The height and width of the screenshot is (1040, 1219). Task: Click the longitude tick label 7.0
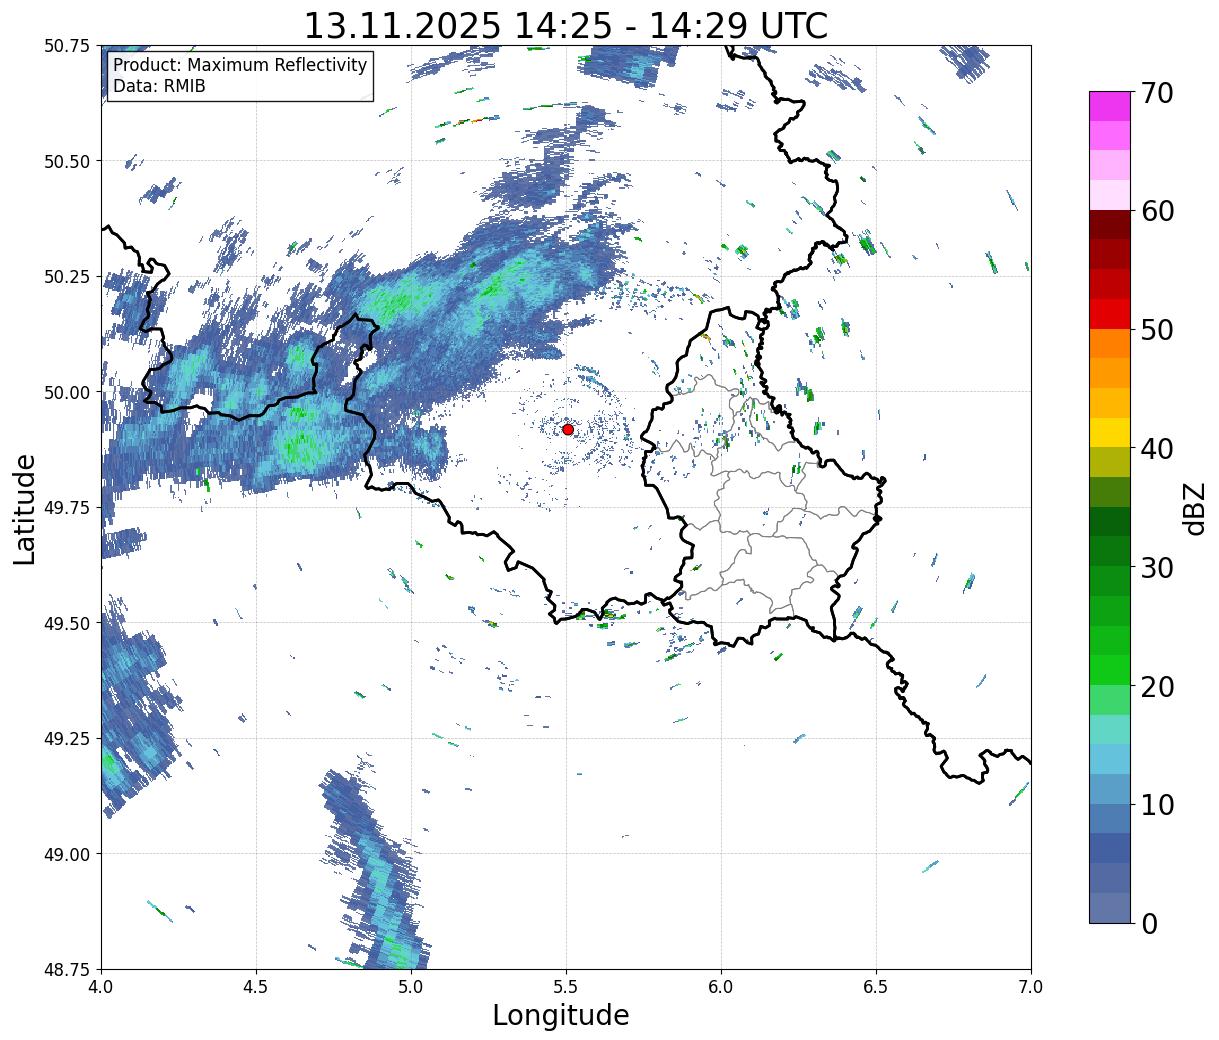click(1031, 987)
